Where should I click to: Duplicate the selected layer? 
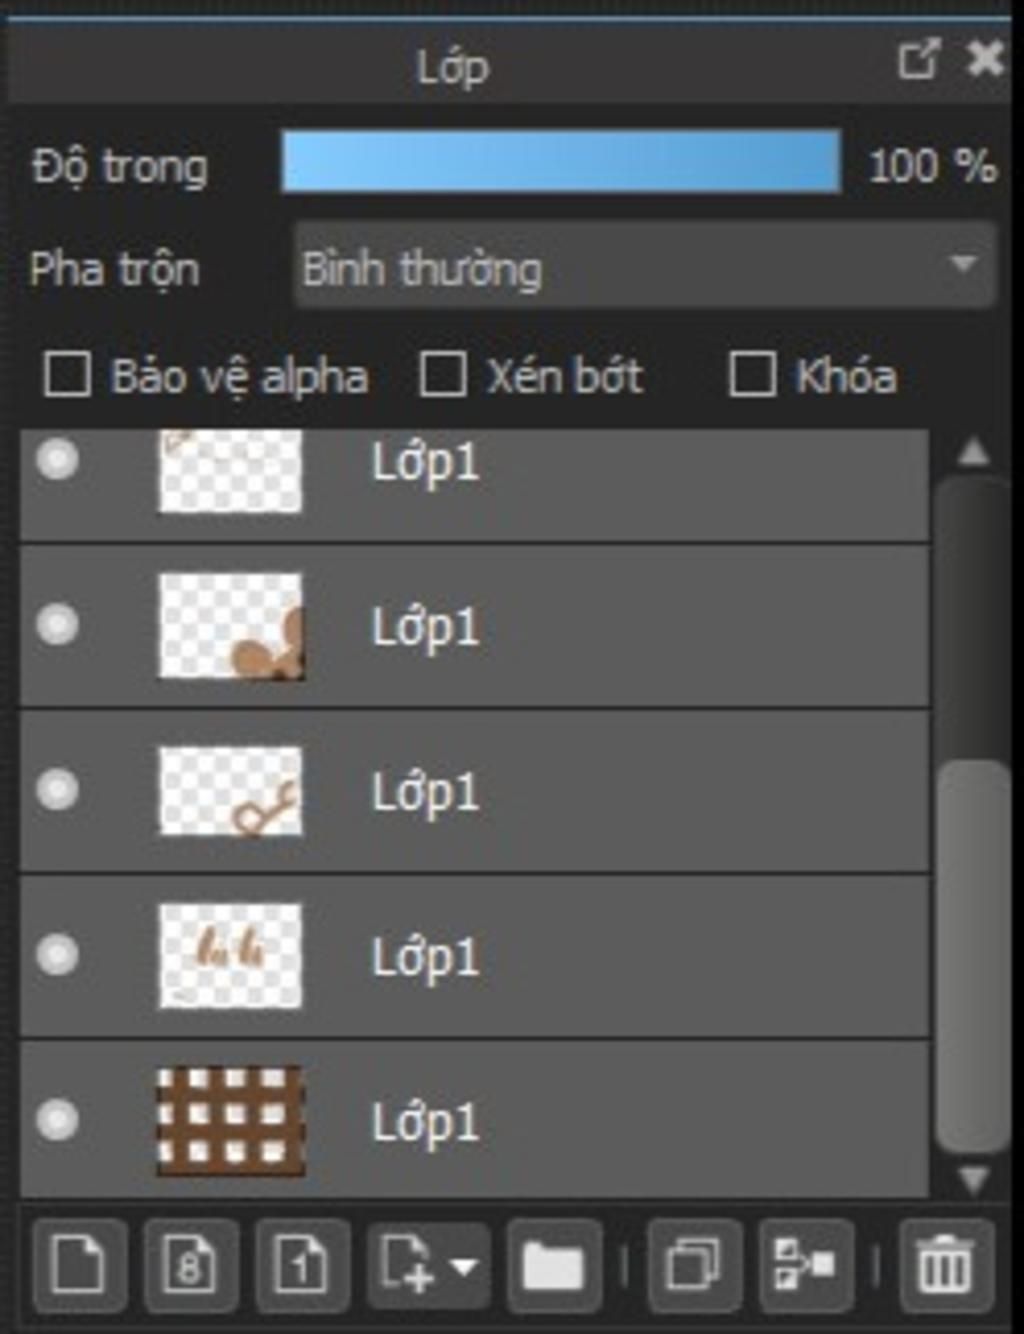(694, 1265)
